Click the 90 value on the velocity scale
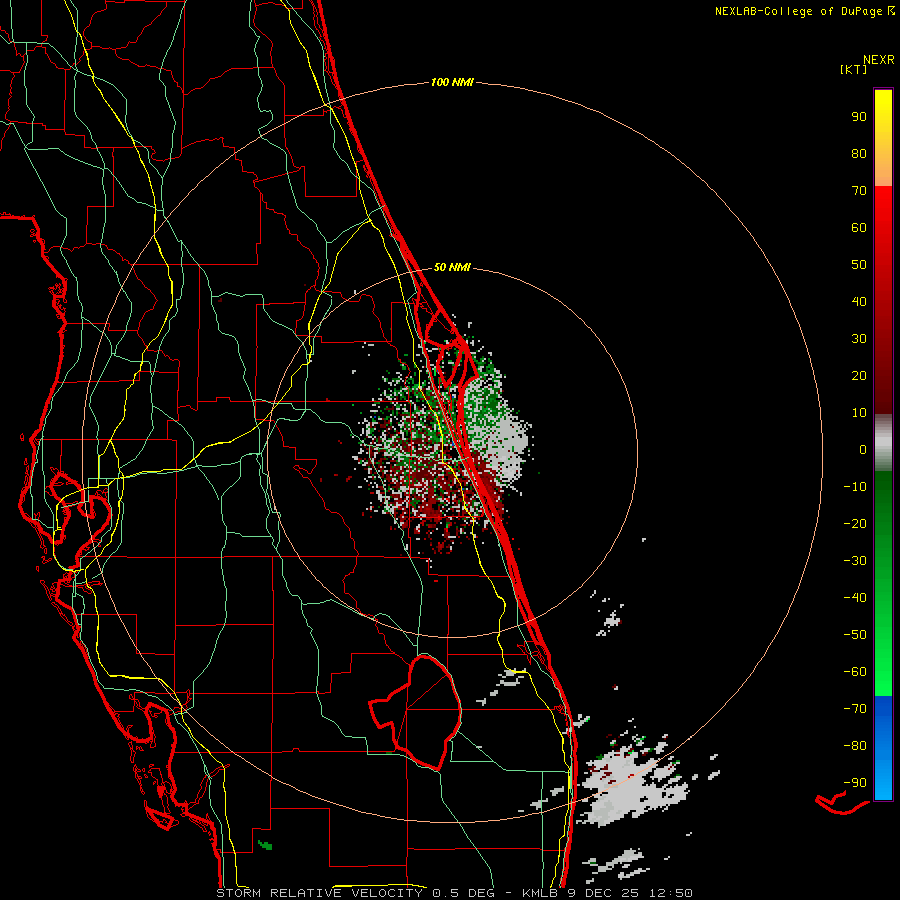 [x=859, y=117]
